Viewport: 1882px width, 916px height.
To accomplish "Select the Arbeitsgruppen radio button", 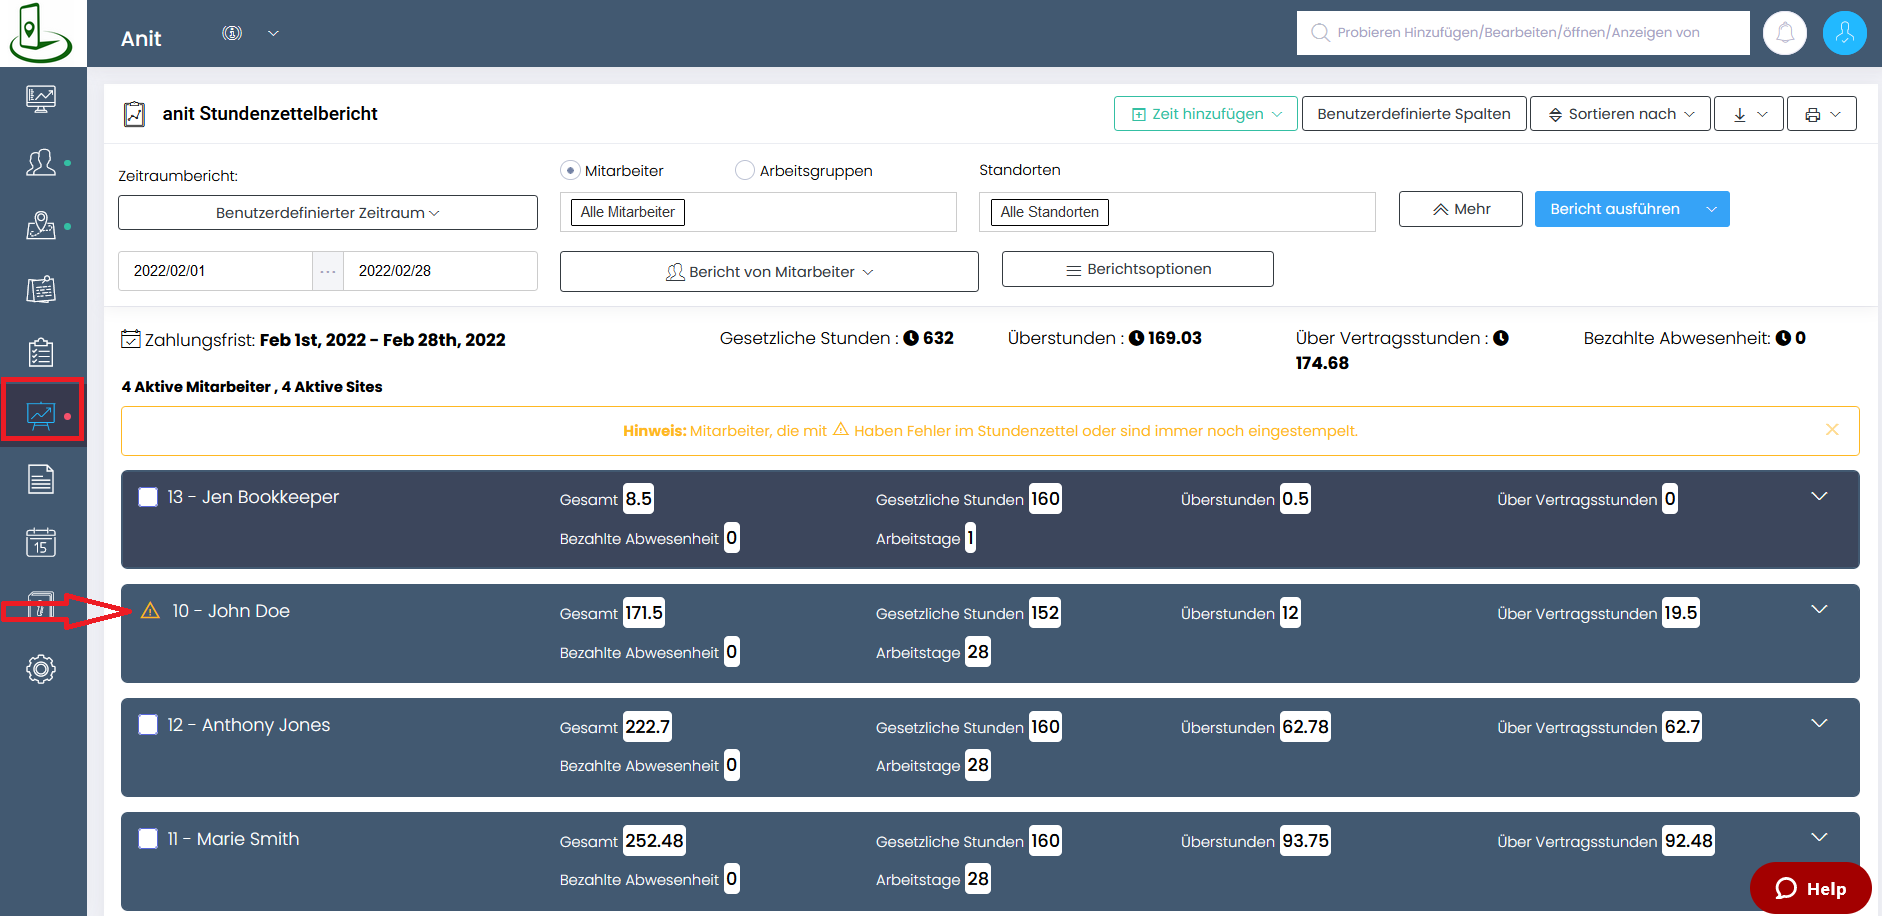I will click(x=744, y=171).
